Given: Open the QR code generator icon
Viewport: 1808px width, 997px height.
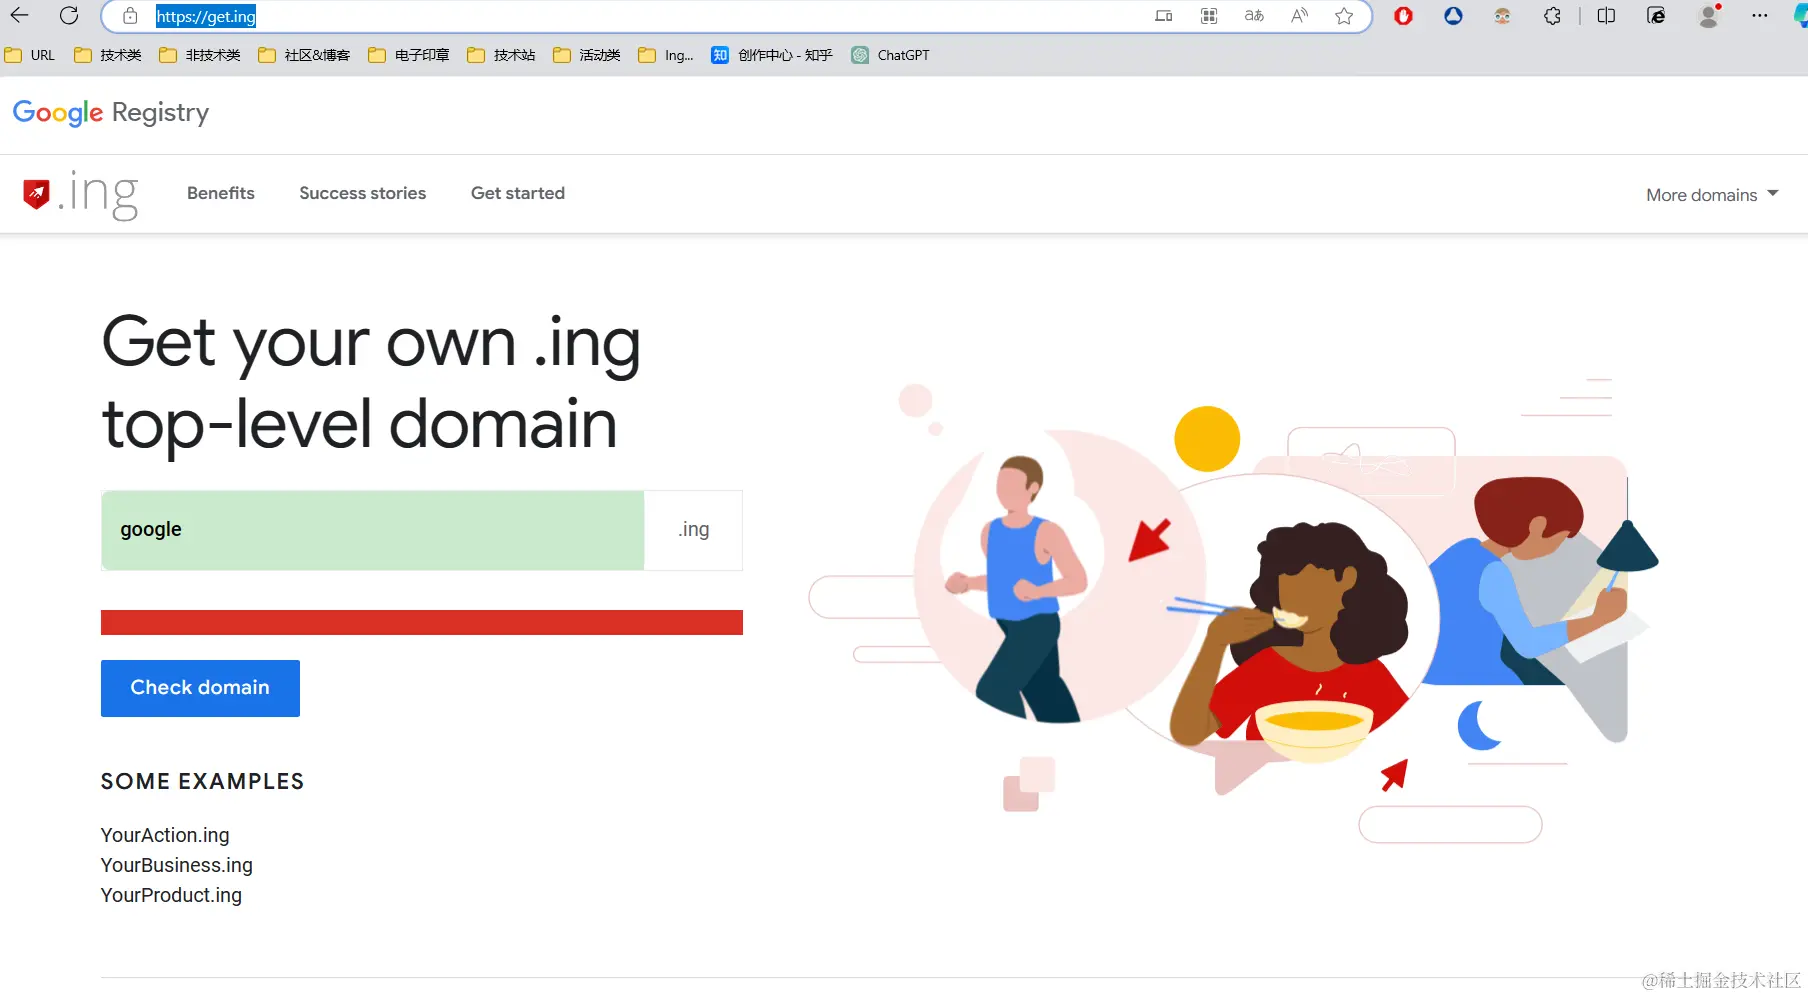Looking at the screenshot, I should coord(1209,16).
